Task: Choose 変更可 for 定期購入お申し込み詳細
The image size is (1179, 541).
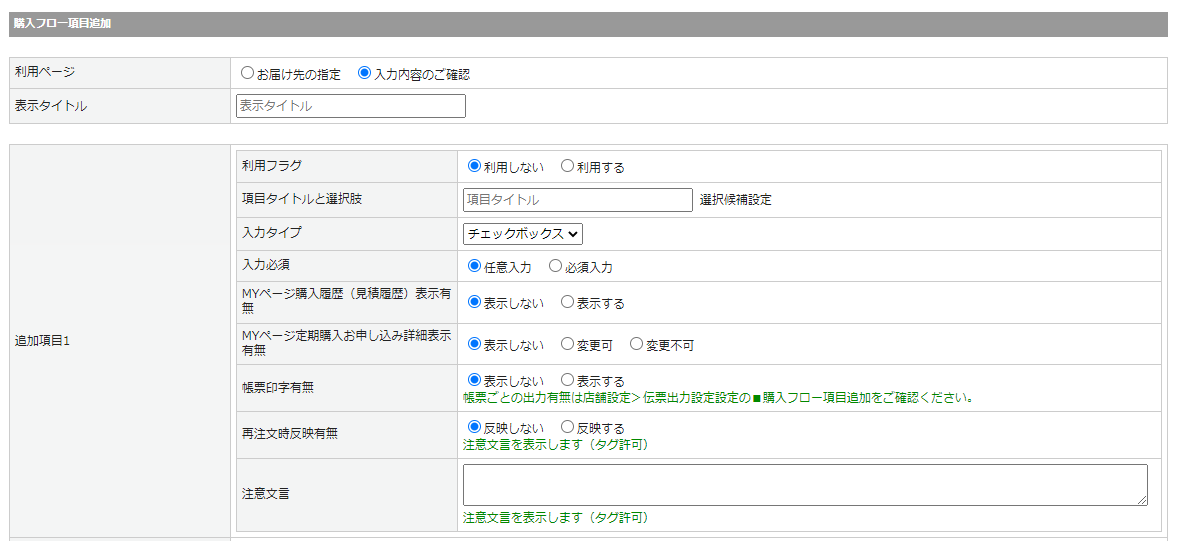Action: coord(567,344)
